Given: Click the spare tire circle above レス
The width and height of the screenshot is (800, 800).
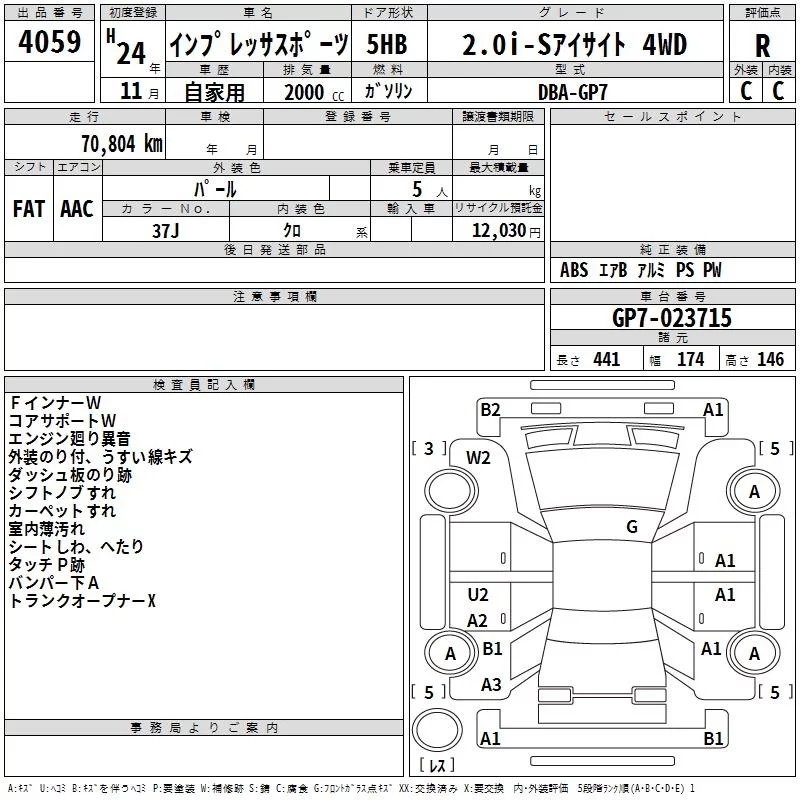Looking at the screenshot, I should point(437,730).
